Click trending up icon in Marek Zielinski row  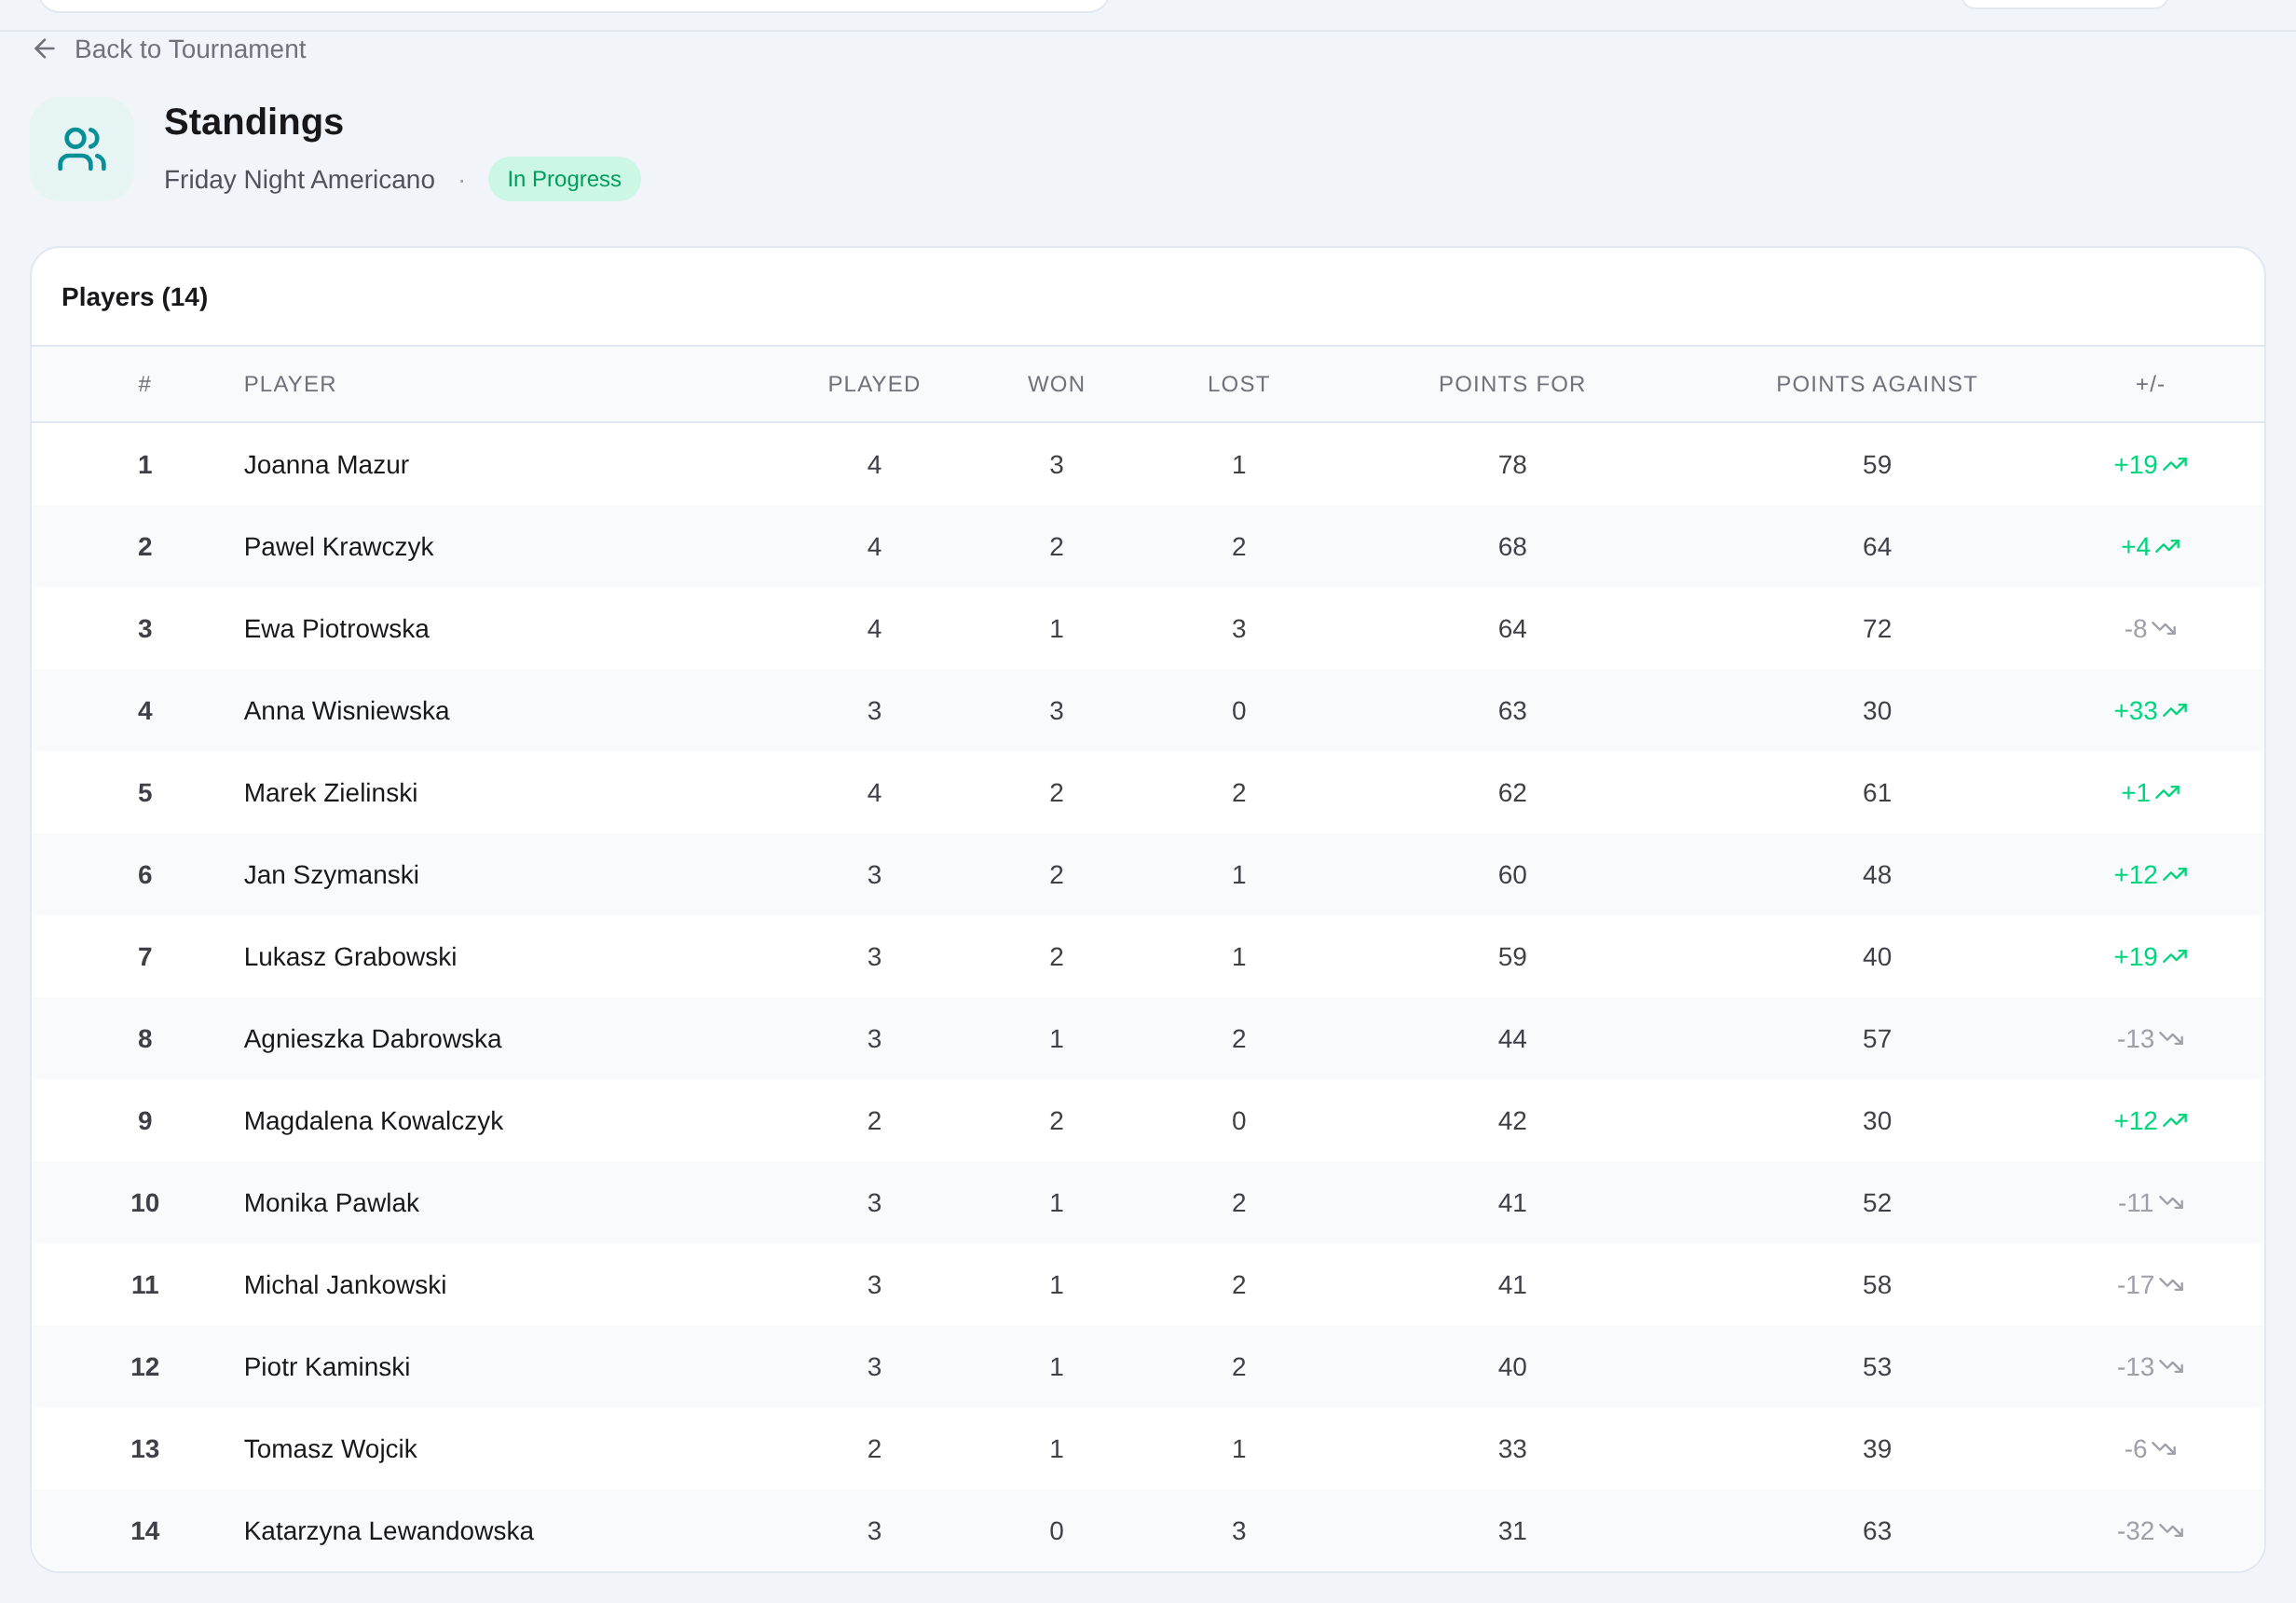tap(2168, 792)
